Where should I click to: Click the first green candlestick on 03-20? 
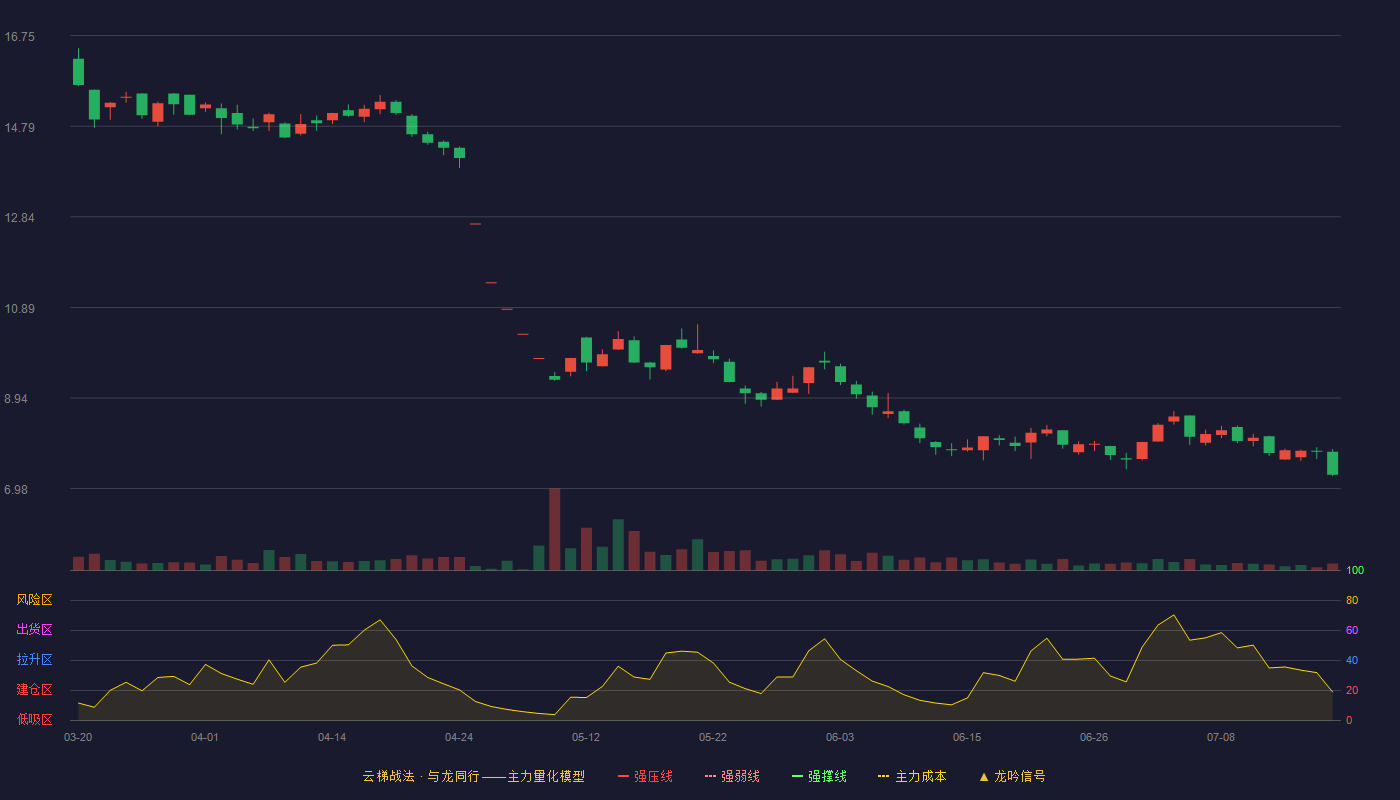tap(78, 71)
